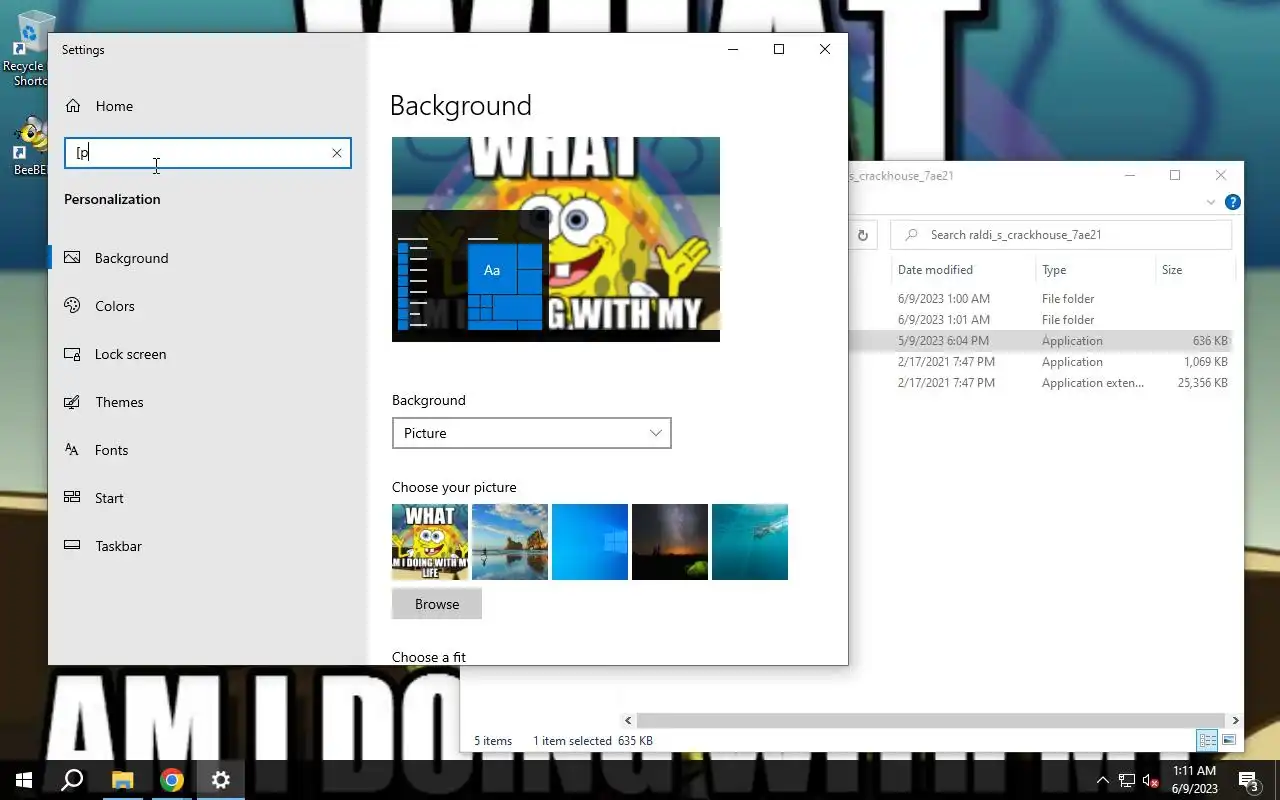Click the Lock screen monitor icon
1280x800 pixels.
[x=72, y=353]
